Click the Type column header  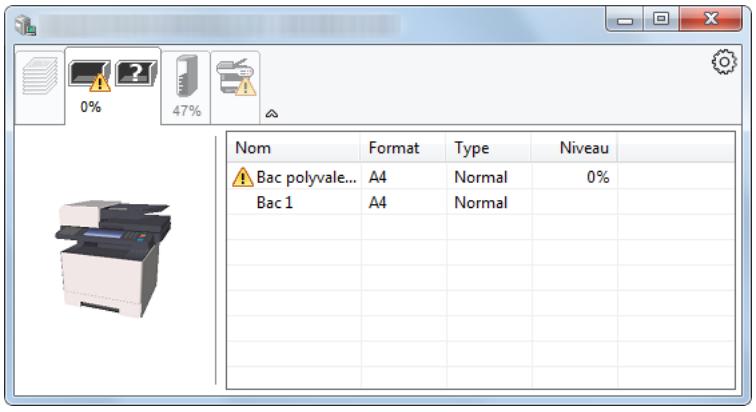click(x=488, y=148)
